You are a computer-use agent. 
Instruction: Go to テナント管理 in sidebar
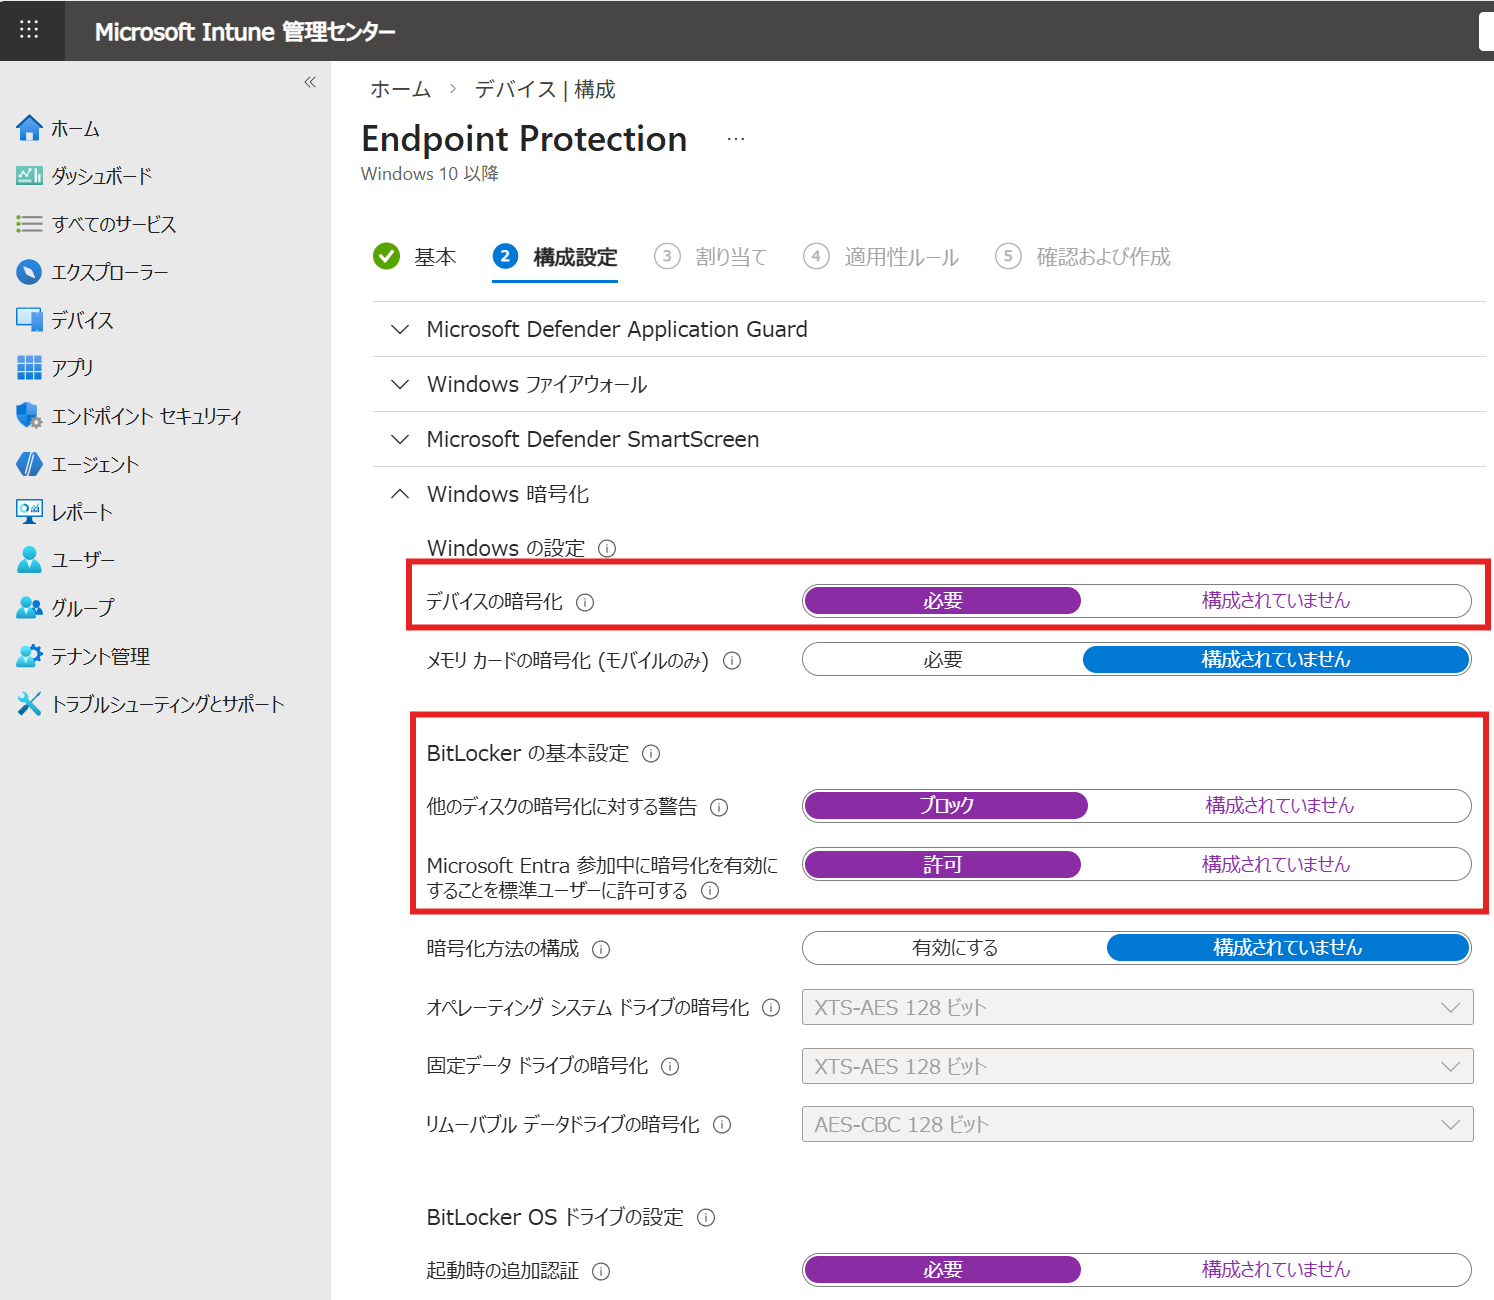(x=100, y=656)
